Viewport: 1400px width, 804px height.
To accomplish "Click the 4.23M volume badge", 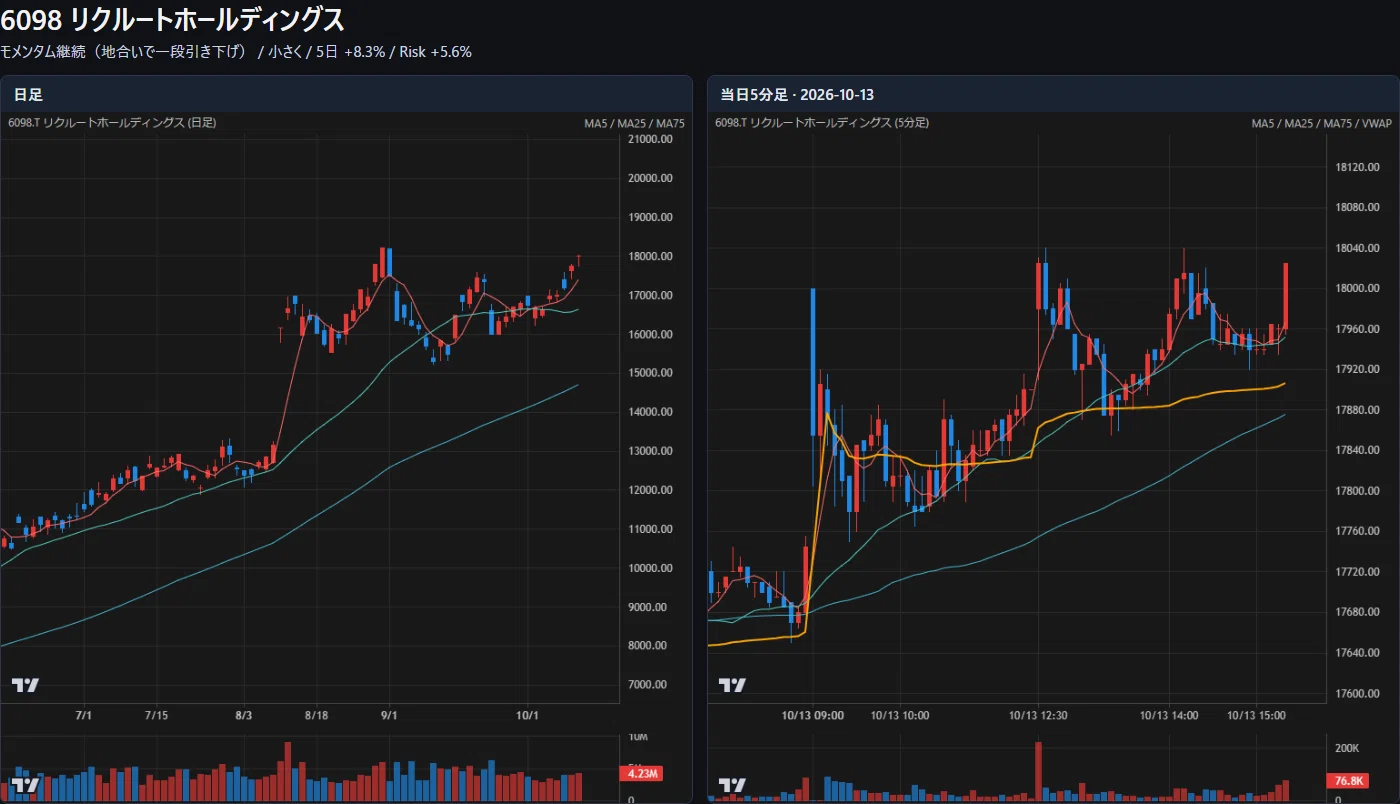I will 641,773.
